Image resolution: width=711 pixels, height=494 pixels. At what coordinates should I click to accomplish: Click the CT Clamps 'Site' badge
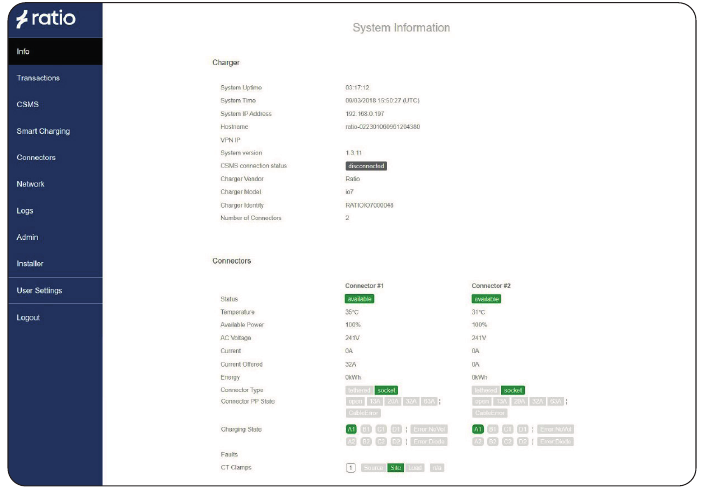(395, 468)
